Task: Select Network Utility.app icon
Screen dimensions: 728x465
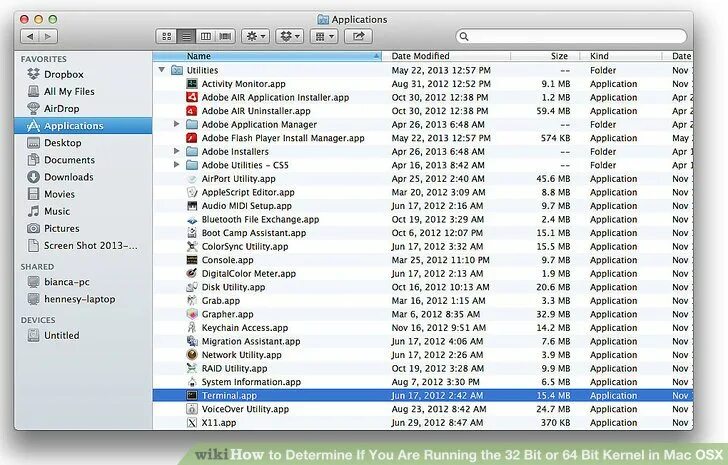Action: 192,355
